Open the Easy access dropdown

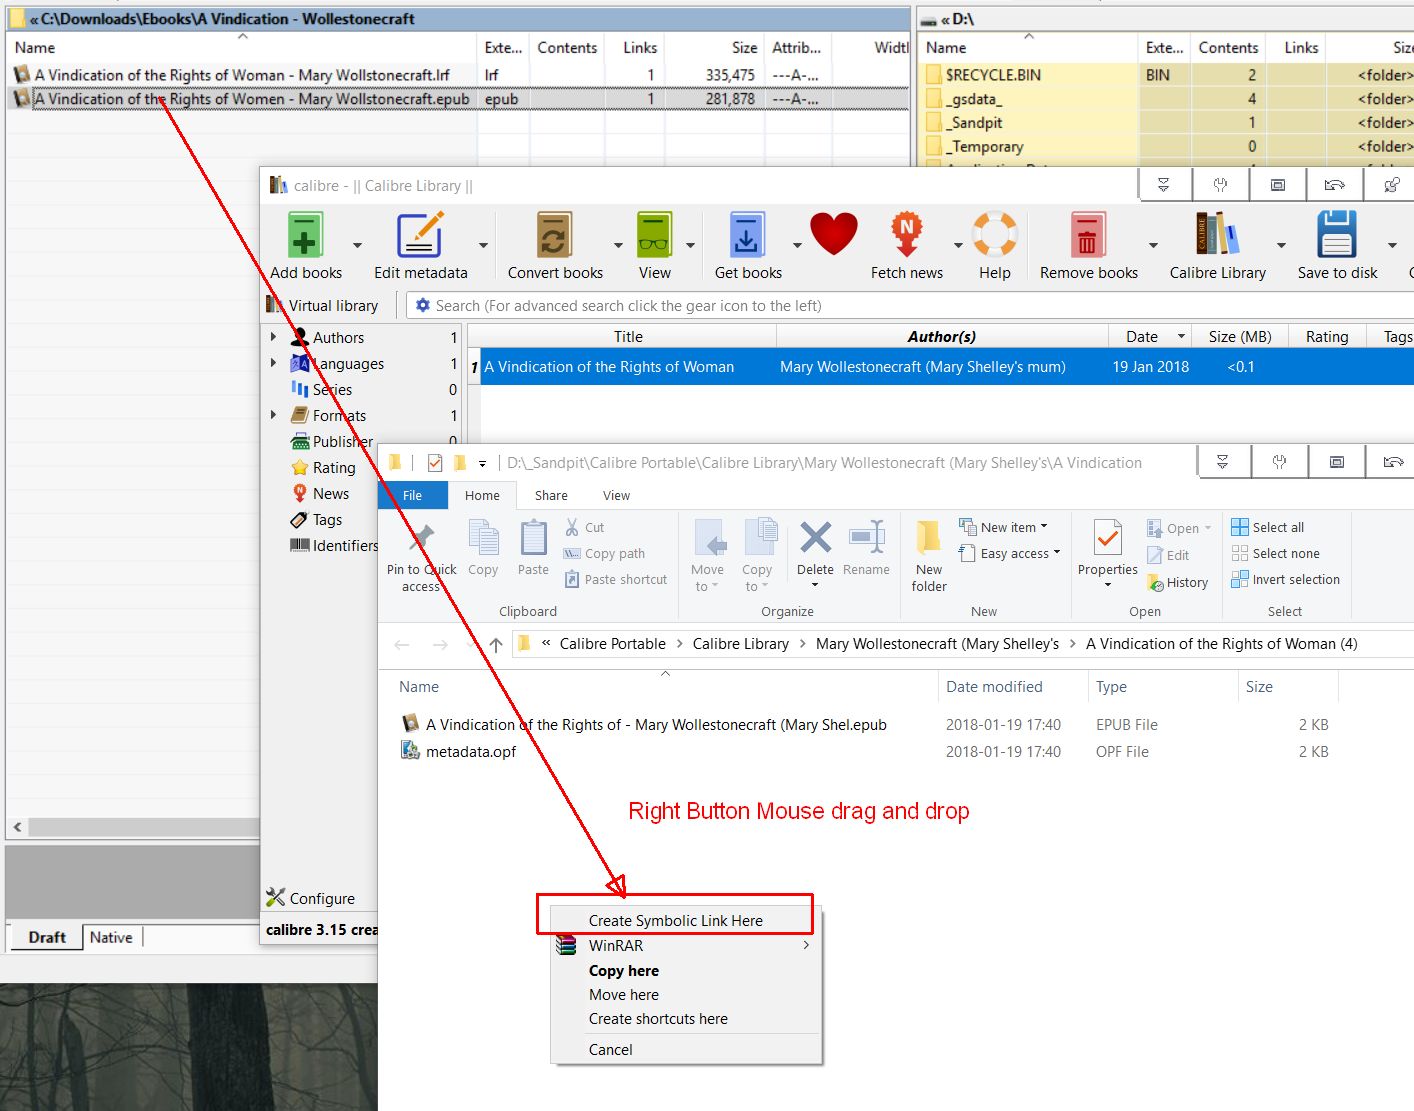point(1009,553)
